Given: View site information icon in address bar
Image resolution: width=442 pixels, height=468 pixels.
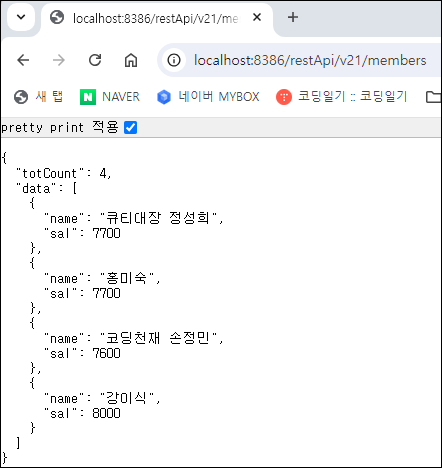Looking at the screenshot, I should [x=174, y=60].
